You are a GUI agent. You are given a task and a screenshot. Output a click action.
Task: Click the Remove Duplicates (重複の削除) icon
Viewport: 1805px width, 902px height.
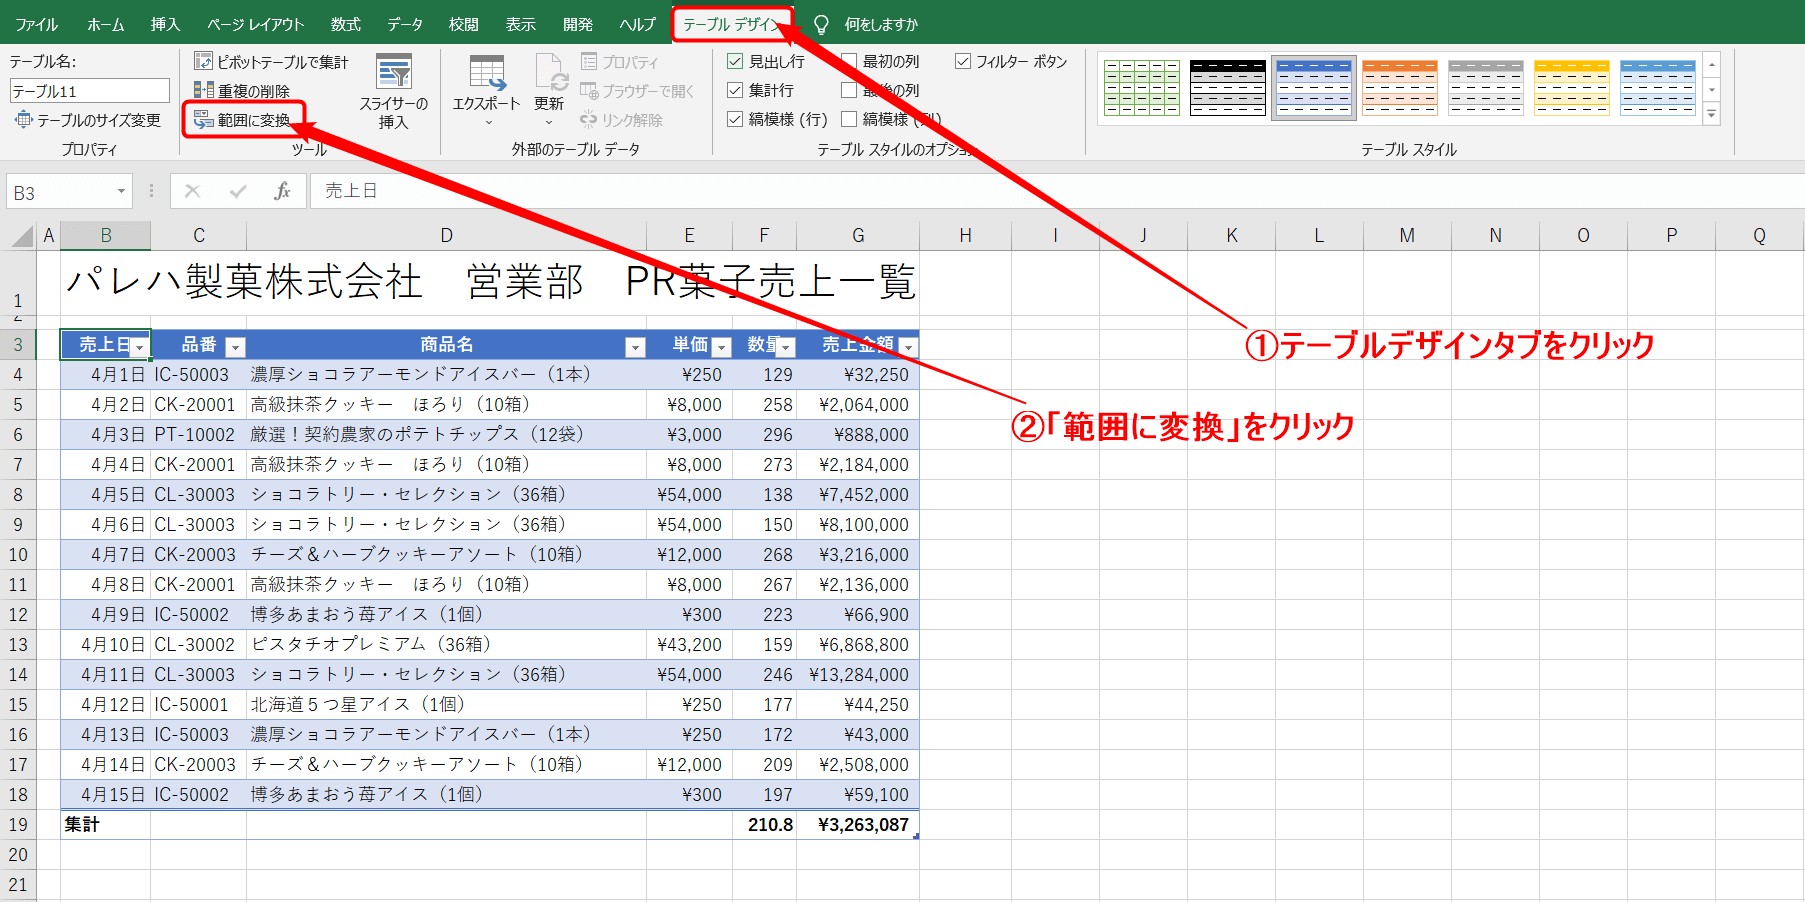click(x=203, y=91)
